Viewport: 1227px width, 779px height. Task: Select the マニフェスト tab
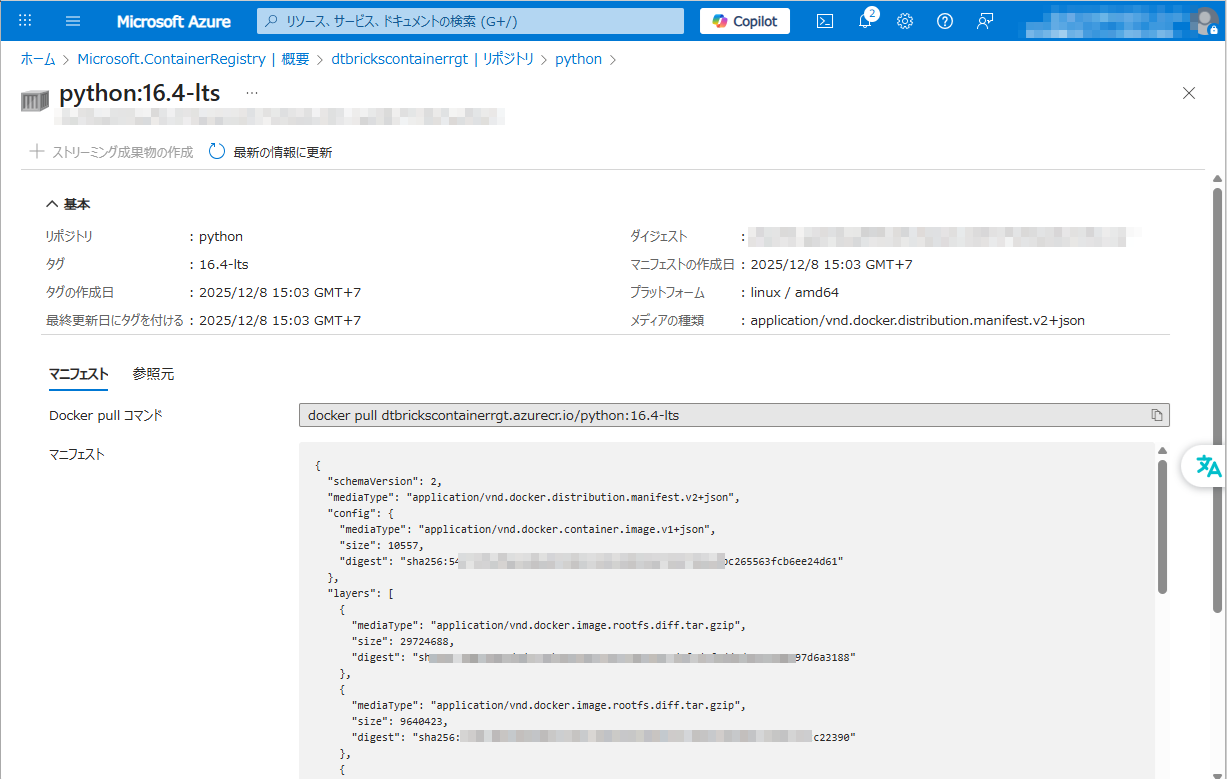click(78, 374)
